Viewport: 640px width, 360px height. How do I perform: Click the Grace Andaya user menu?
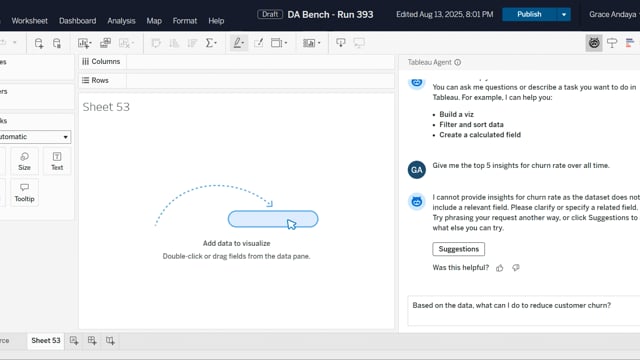pos(614,15)
